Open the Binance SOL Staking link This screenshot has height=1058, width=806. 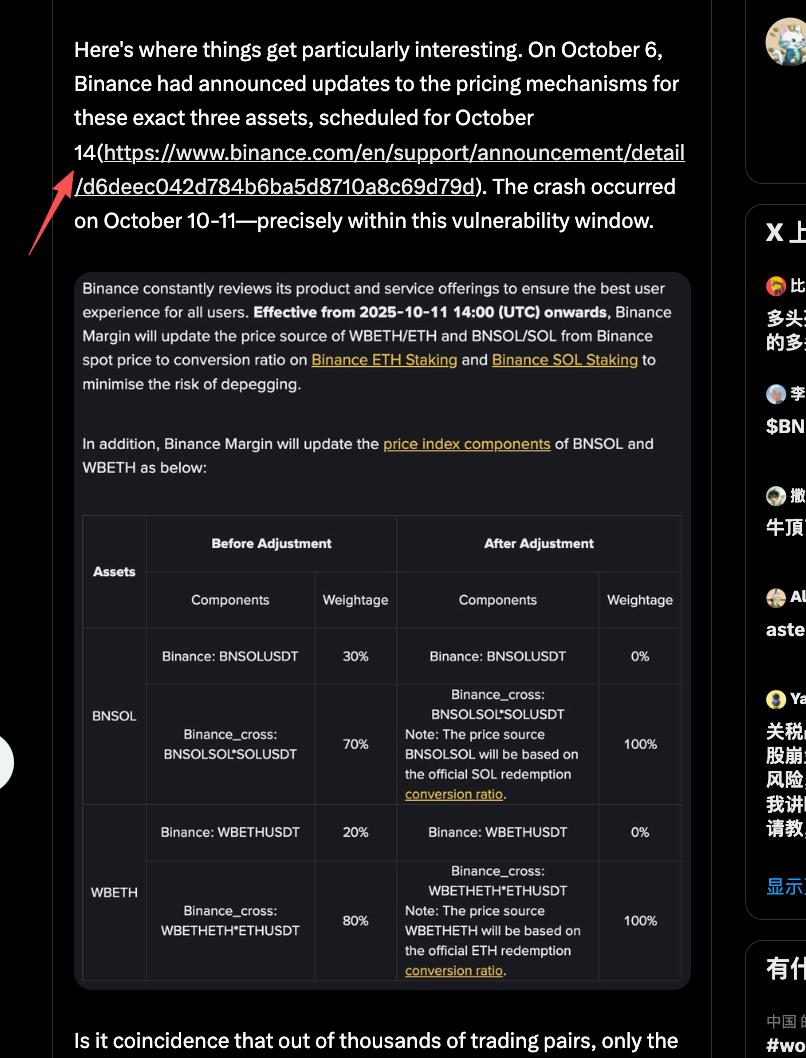click(x=564, y=360)
